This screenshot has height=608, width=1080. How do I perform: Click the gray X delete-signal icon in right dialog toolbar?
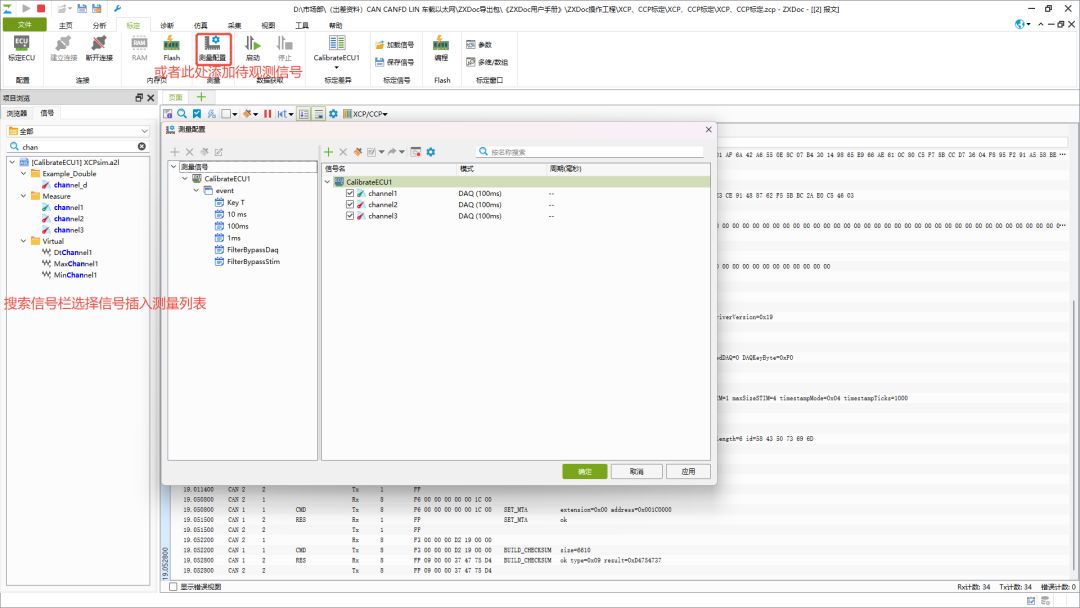343,152
